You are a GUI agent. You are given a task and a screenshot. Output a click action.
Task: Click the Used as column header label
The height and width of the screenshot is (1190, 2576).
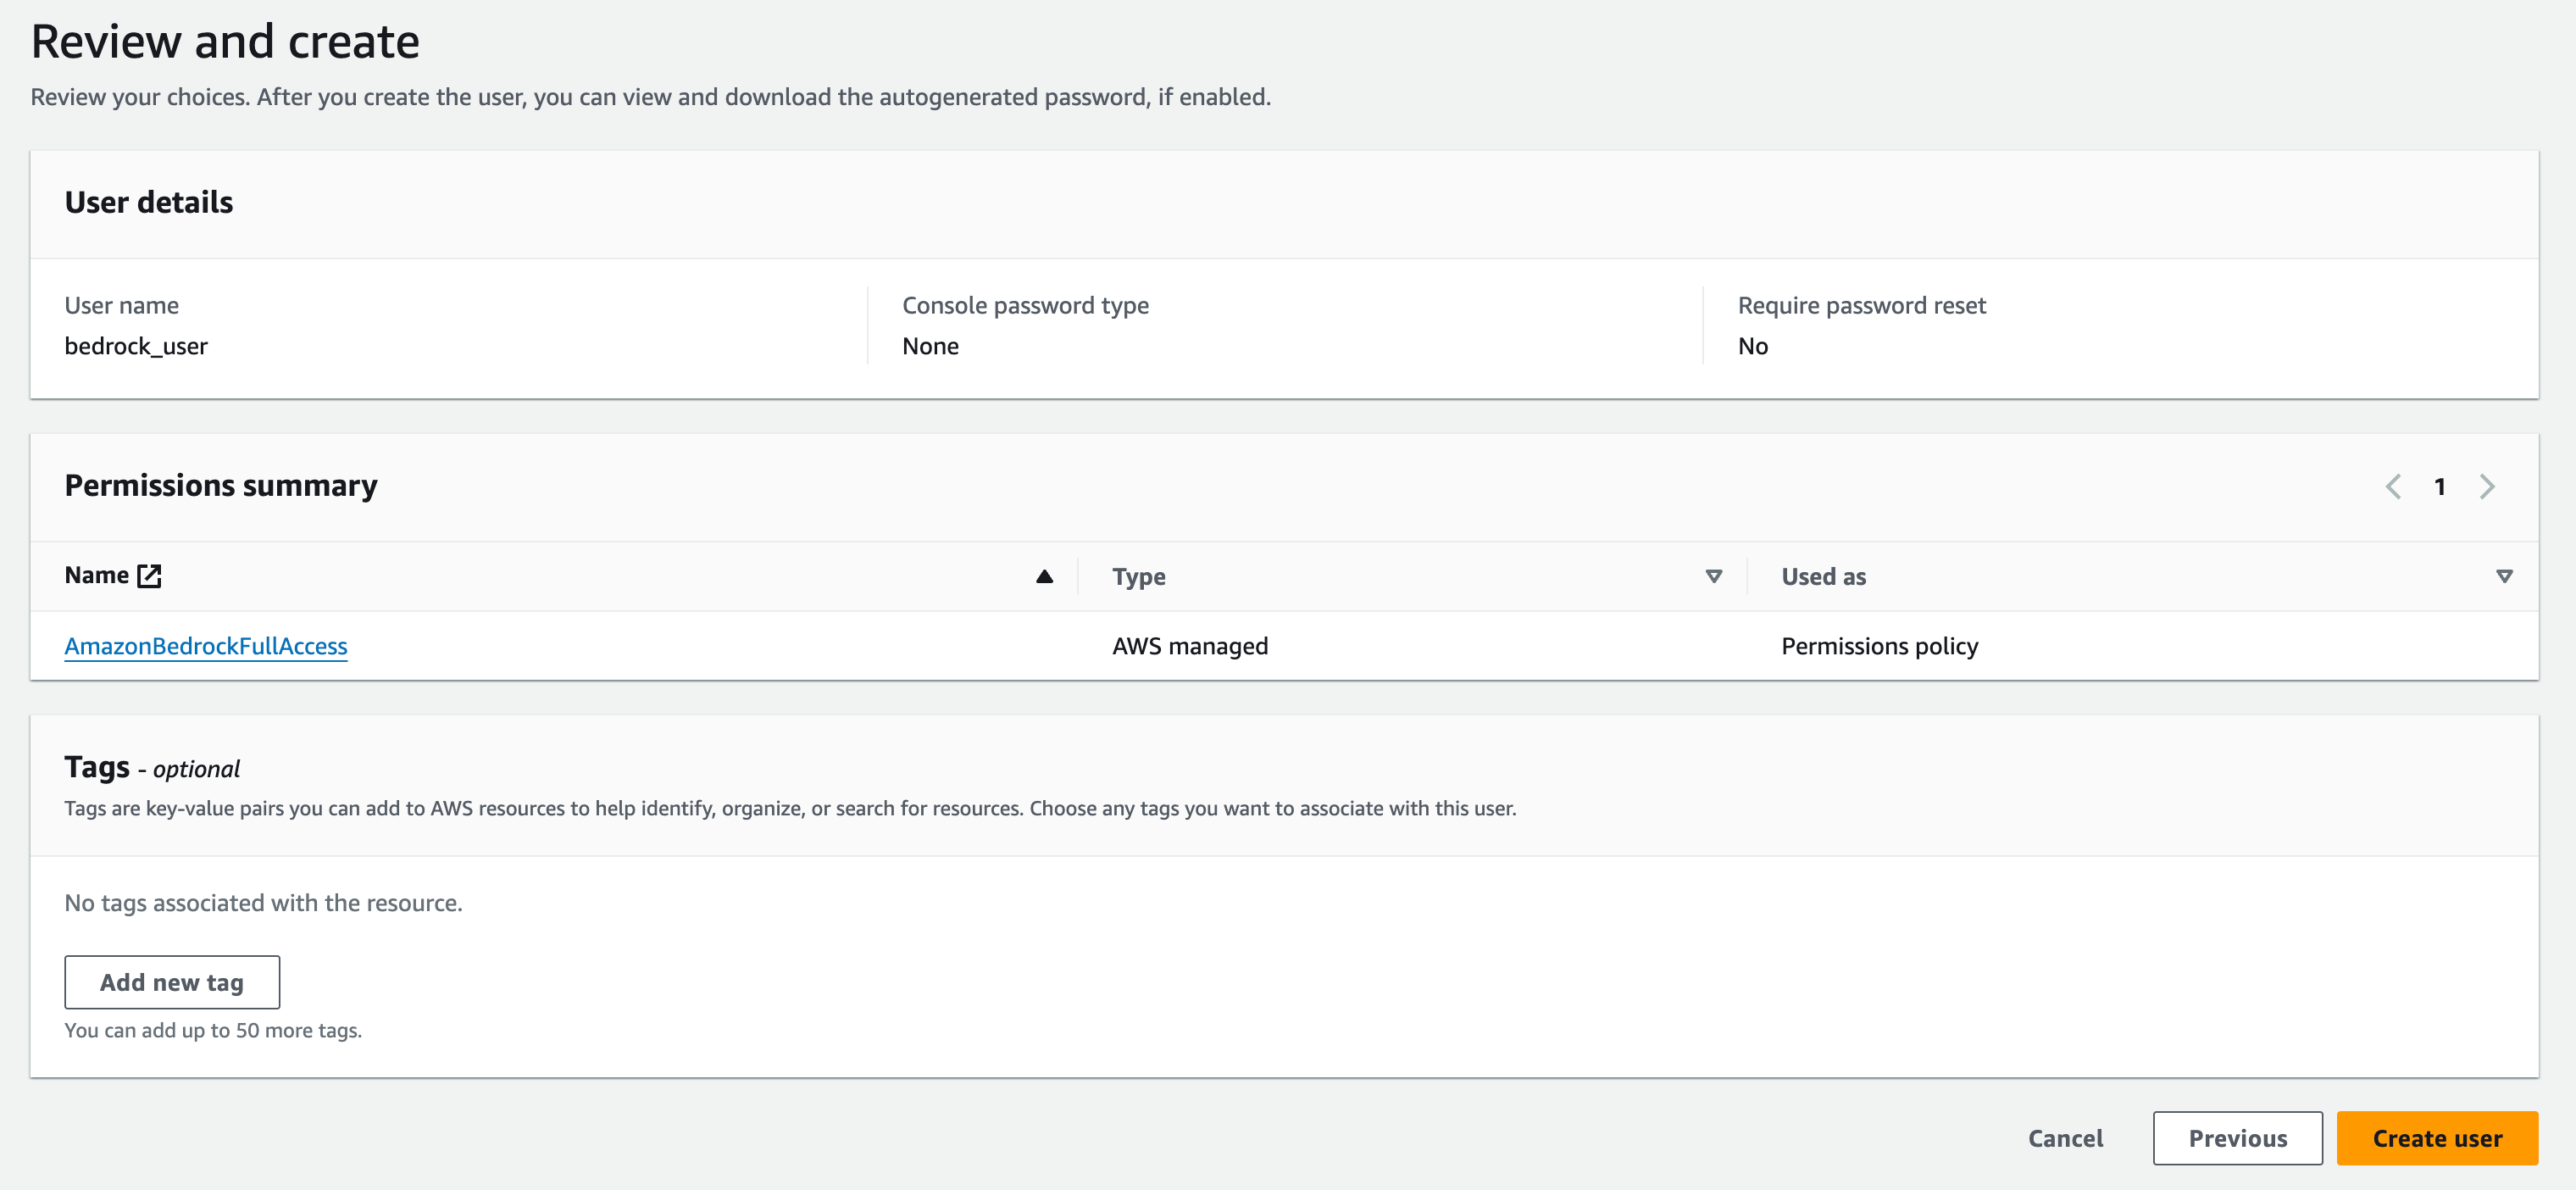1823,576
